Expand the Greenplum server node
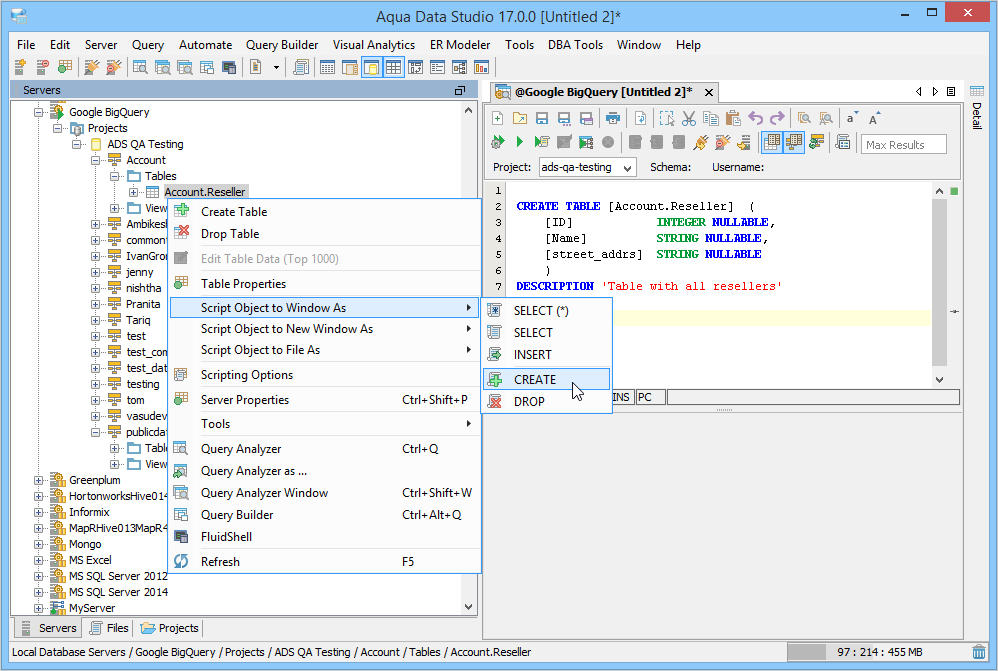The image size is (998, 671). click(38, 480)
